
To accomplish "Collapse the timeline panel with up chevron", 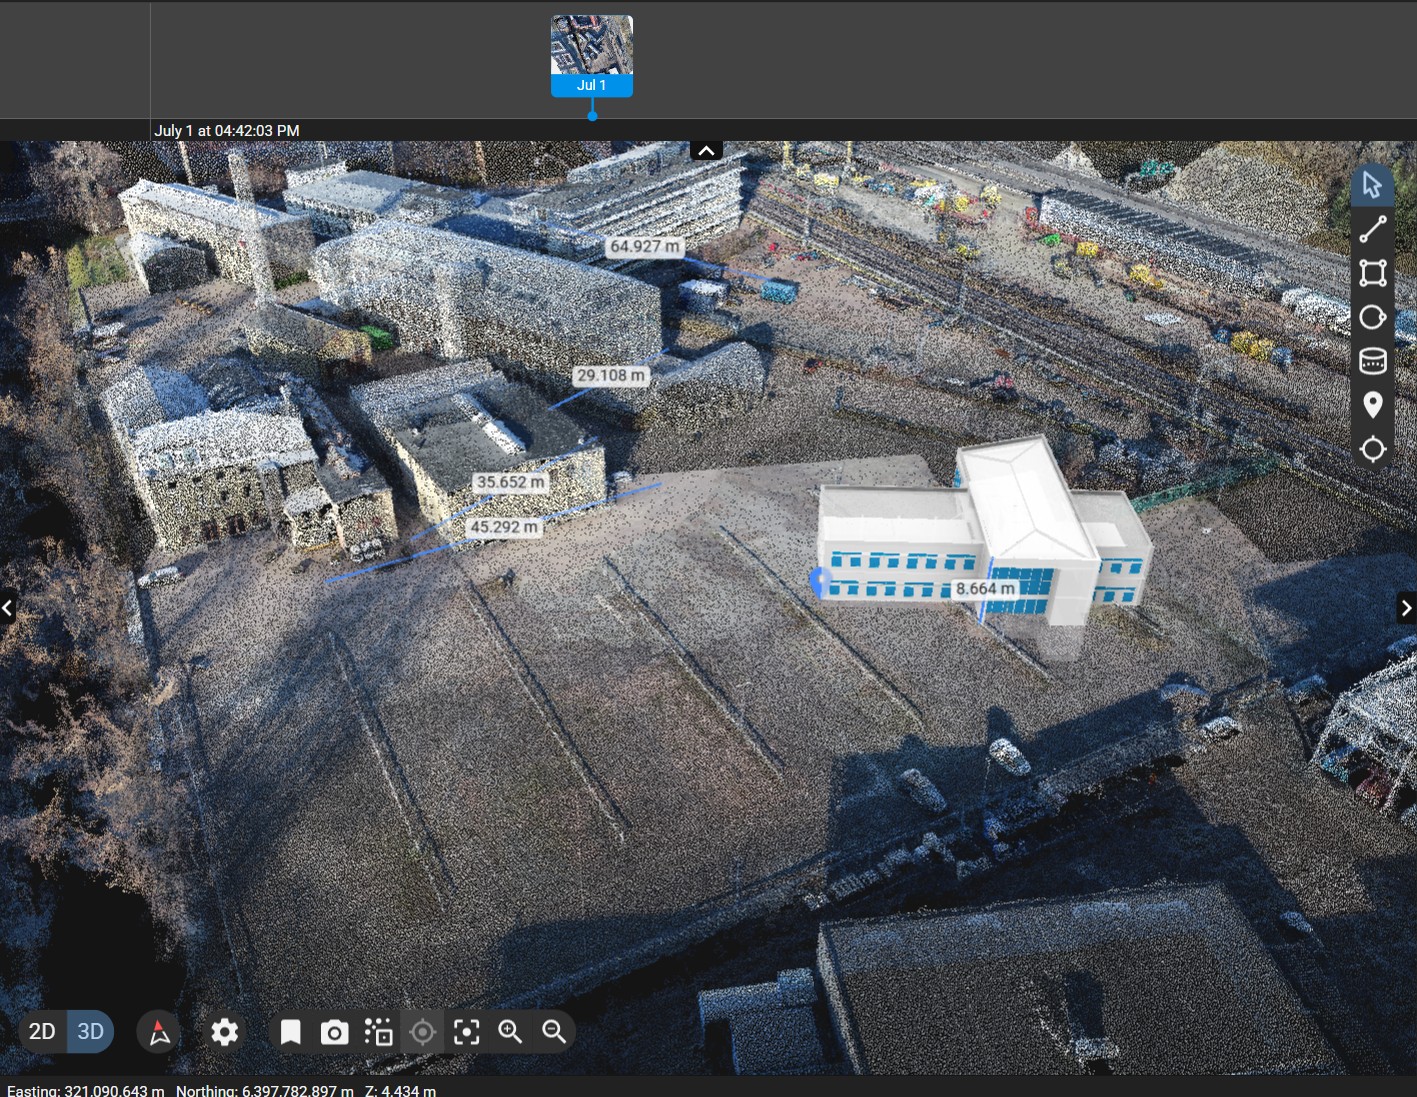I will (706, 151).
